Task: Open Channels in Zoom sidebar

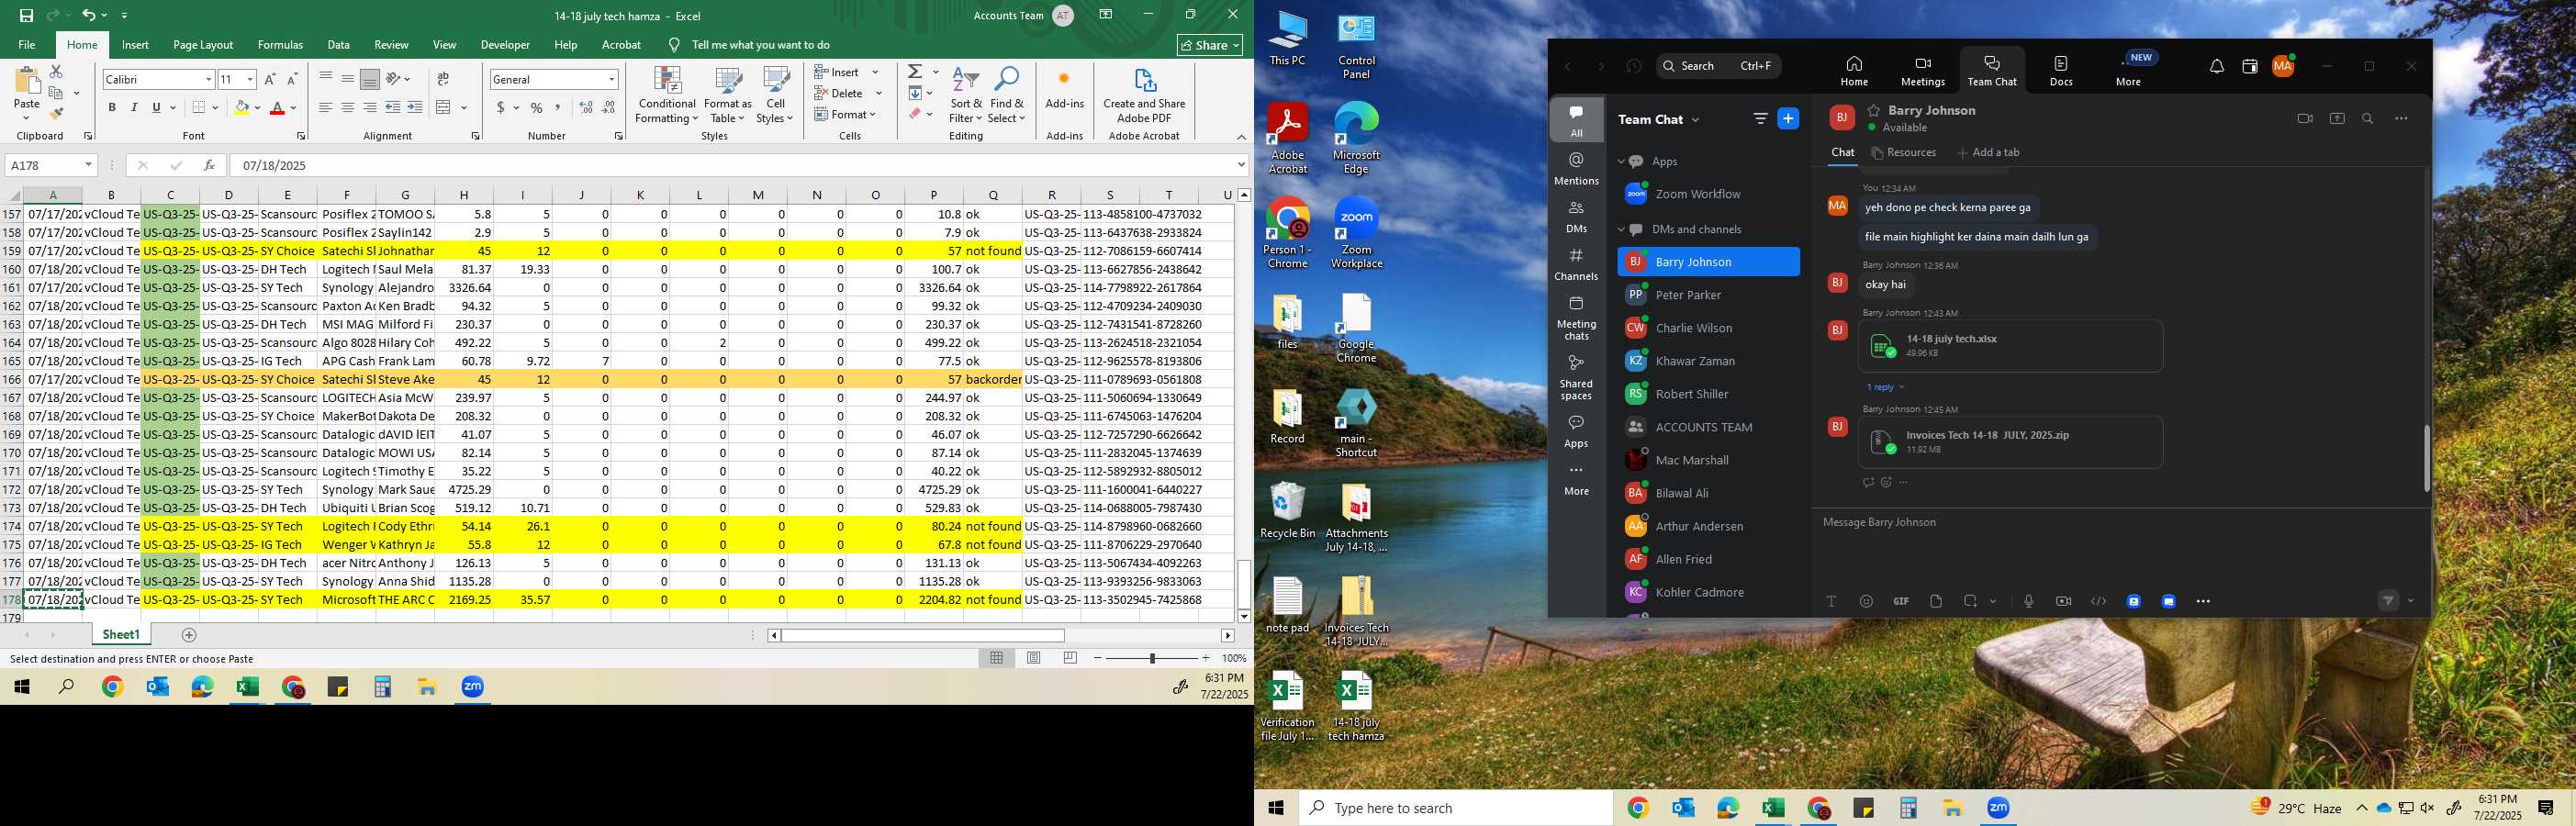Action: point(1576,265)
